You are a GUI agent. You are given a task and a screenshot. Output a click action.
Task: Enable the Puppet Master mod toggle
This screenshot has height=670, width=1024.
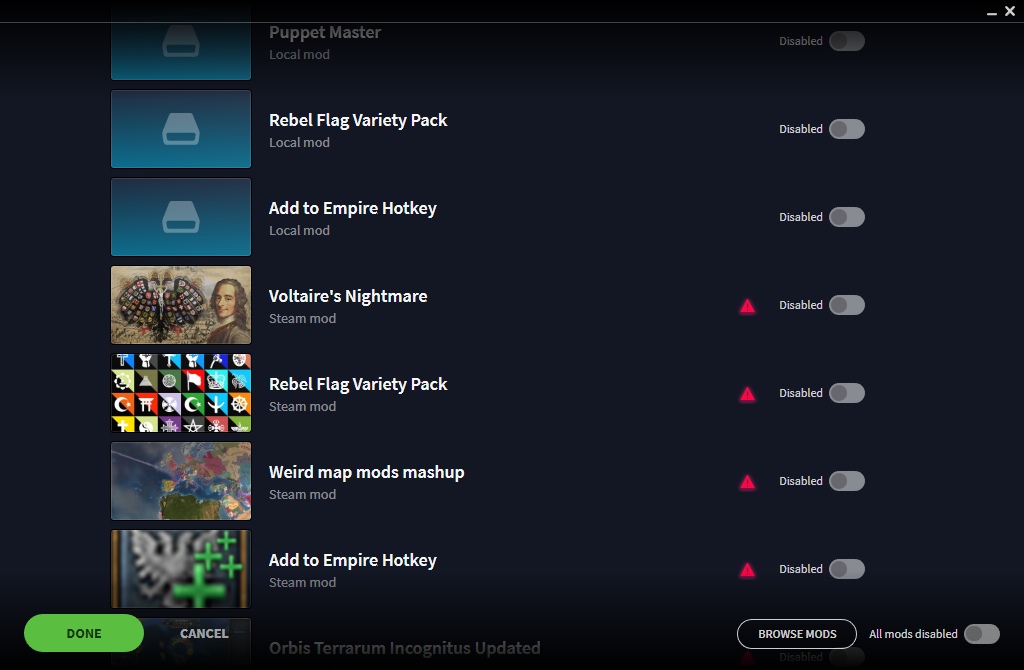tap(847, 41)
